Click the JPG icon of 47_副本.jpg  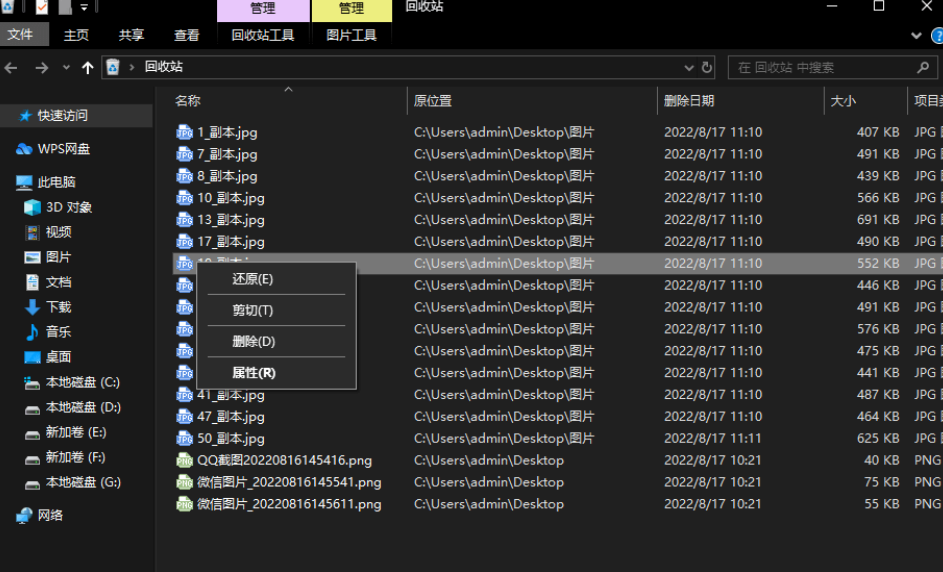(184, 417)
